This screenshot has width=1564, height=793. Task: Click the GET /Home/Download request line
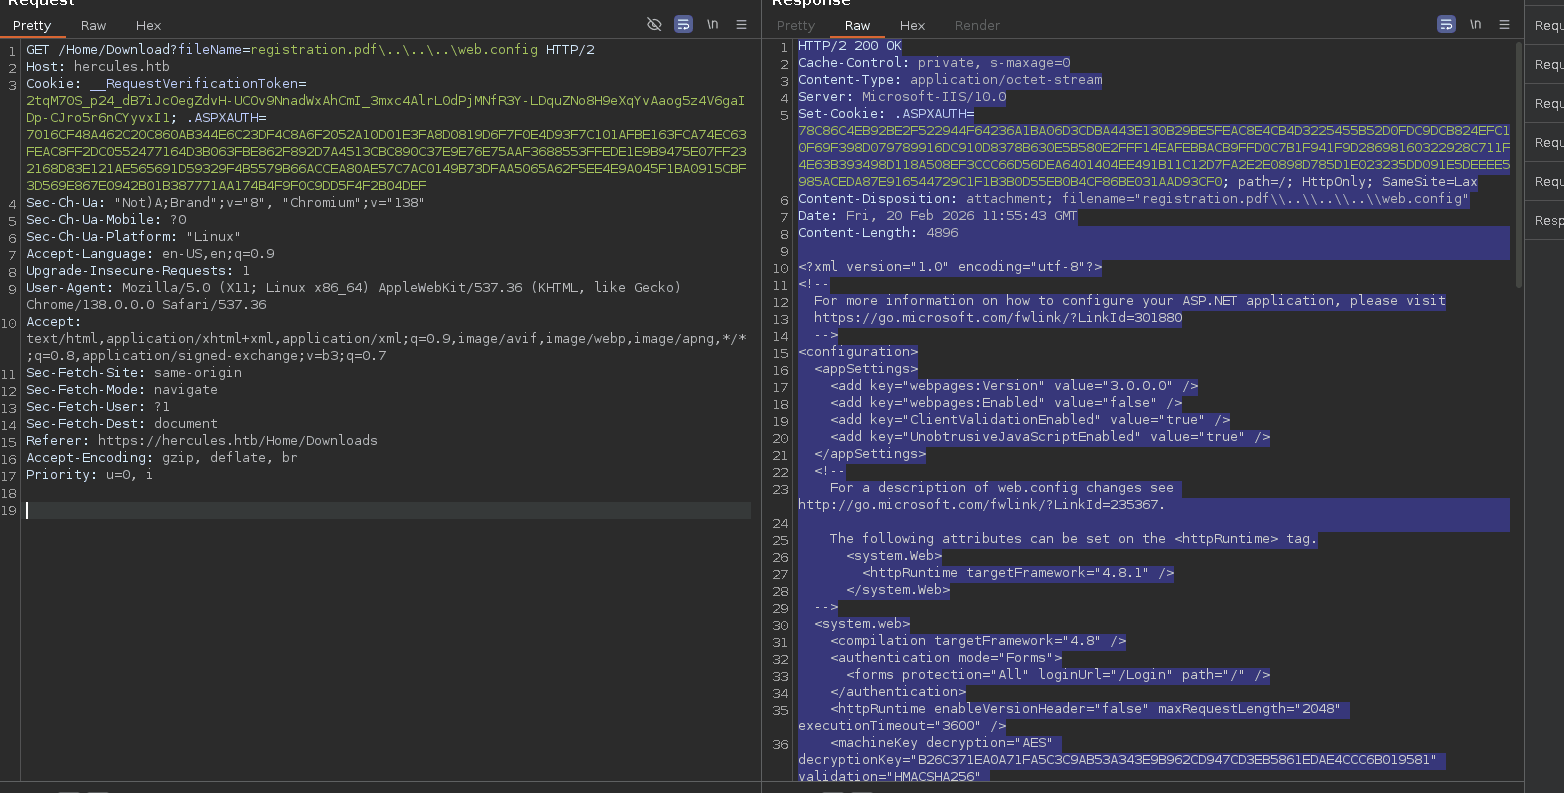pos(310,49)
